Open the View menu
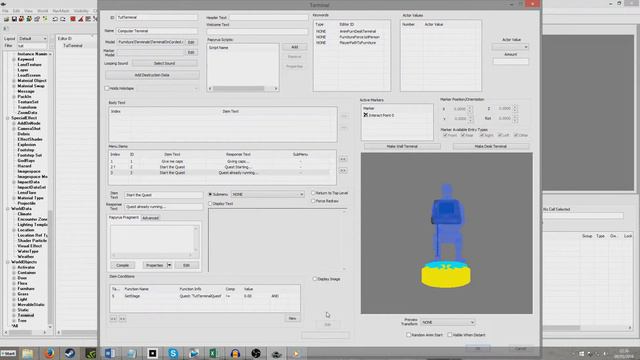The height and width of the screenshot is (360, 640). point(29,11)
